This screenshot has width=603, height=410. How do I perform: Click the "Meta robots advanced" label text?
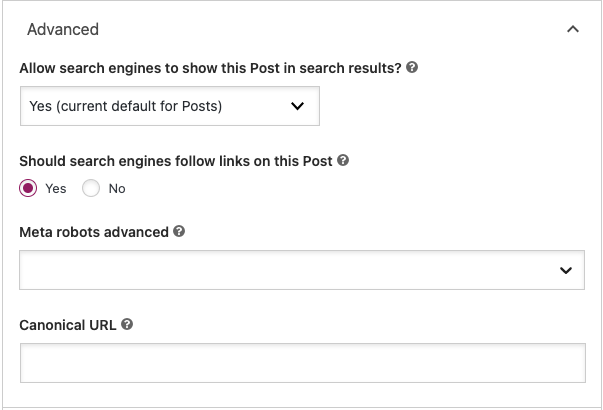click(94, 232)
